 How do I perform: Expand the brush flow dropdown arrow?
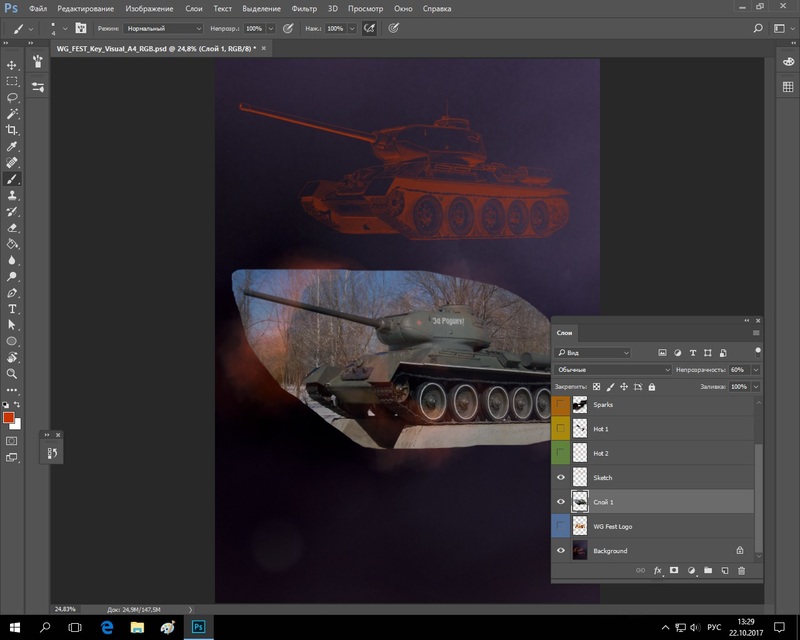pyautogui.click(x=352, y=29)
